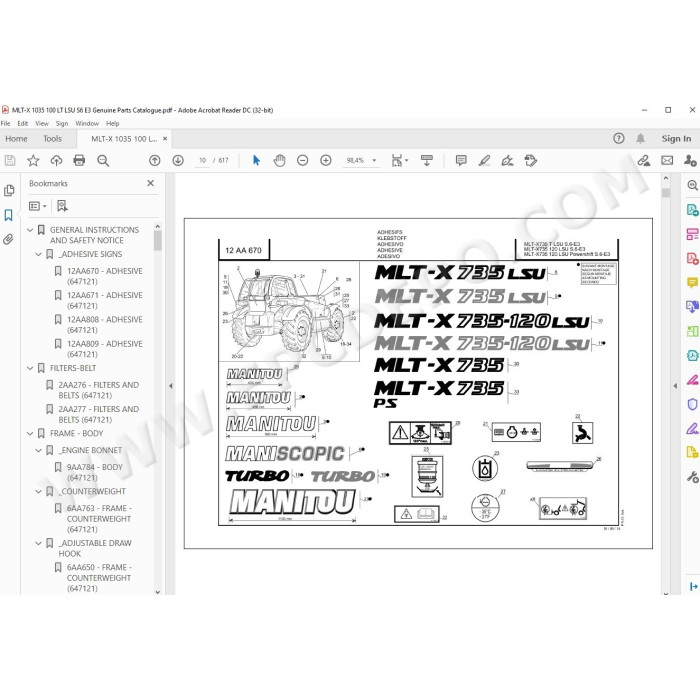Collapse the FRAME - BODY bookmark

coord(30,433)
